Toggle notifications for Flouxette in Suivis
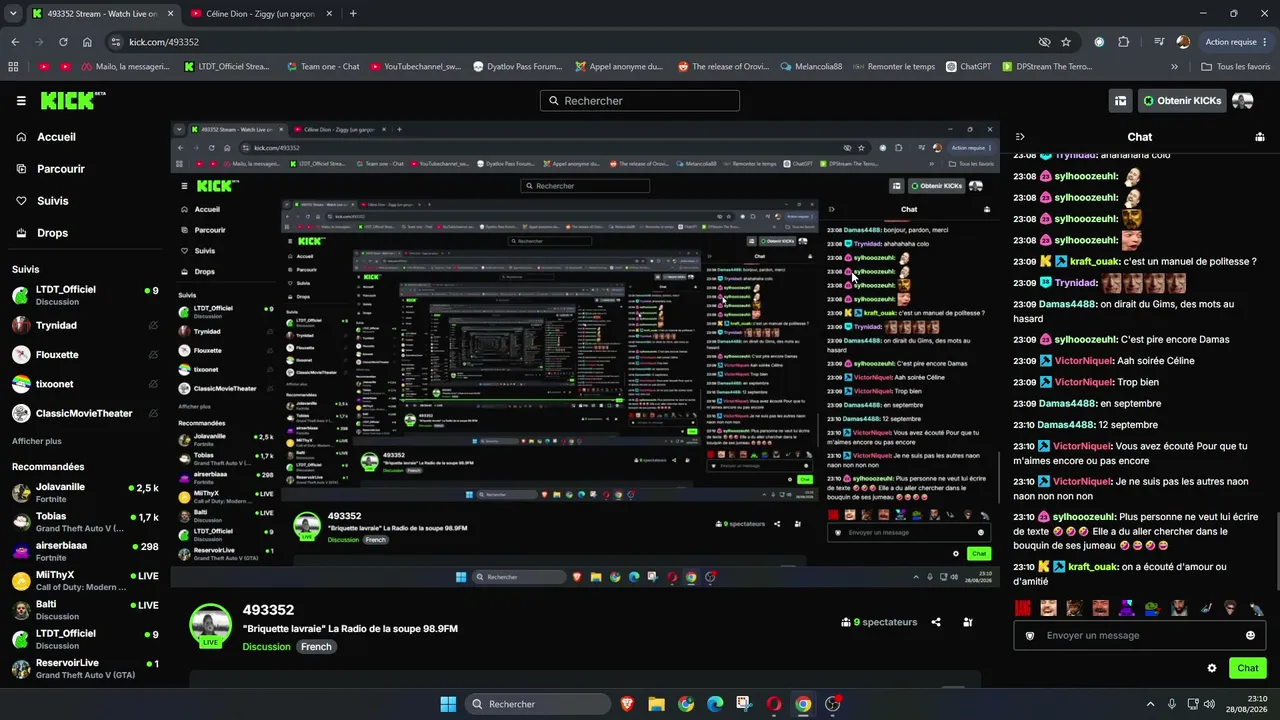1280x720 pixels. tap(153, 355)
